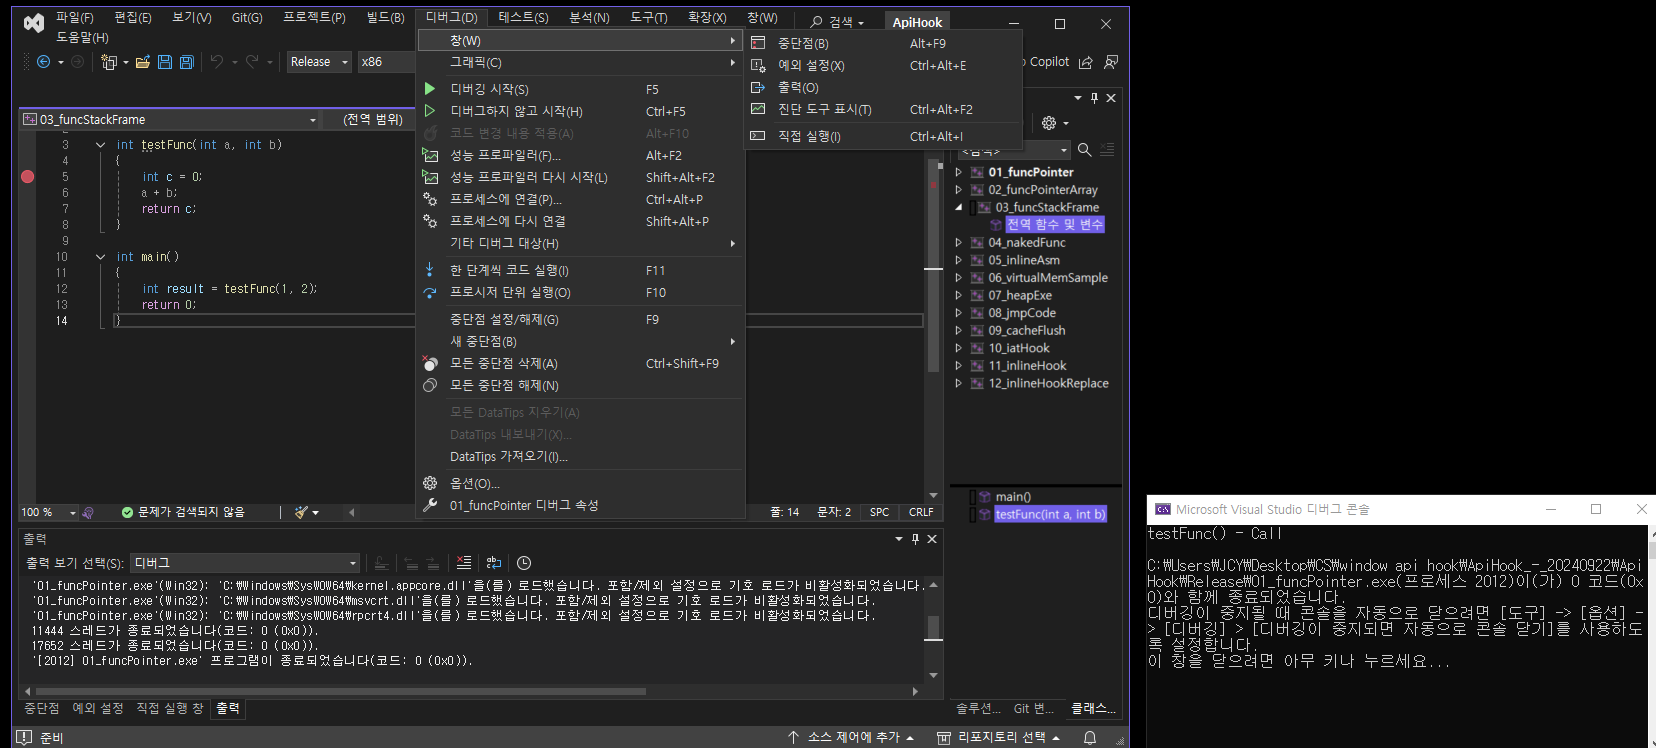Switch to the Class View (클래스) bottom tab
The height and width of the screenshot is (748, 1656).
point(1094,708)
